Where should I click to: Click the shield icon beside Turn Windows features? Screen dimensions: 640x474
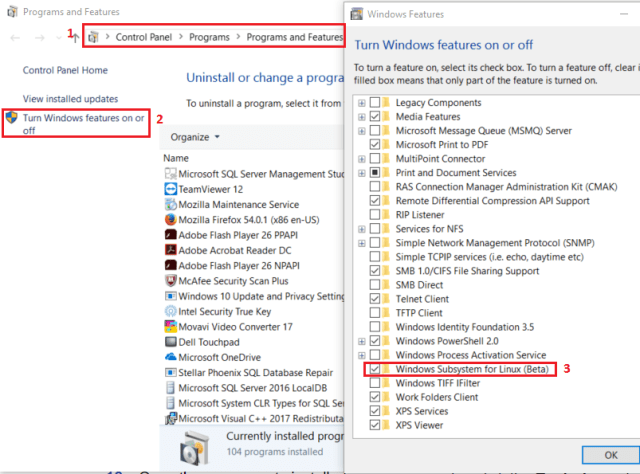click(11, 118)
